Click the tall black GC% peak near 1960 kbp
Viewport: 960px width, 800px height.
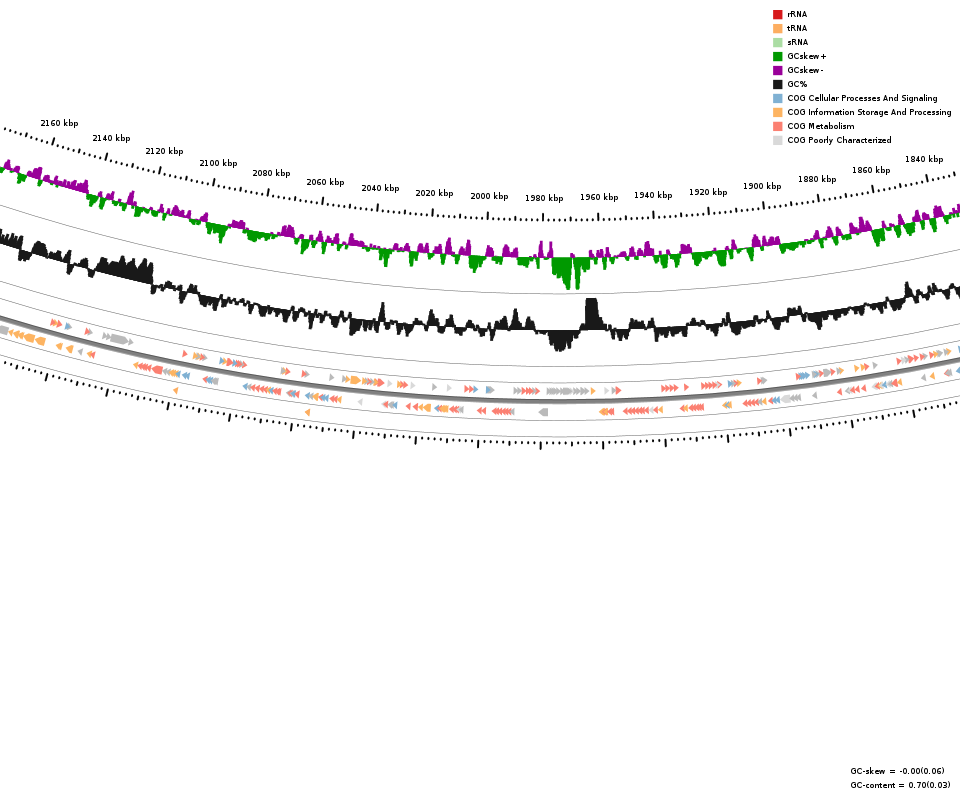pyautogui.click(x=591, y=313)
